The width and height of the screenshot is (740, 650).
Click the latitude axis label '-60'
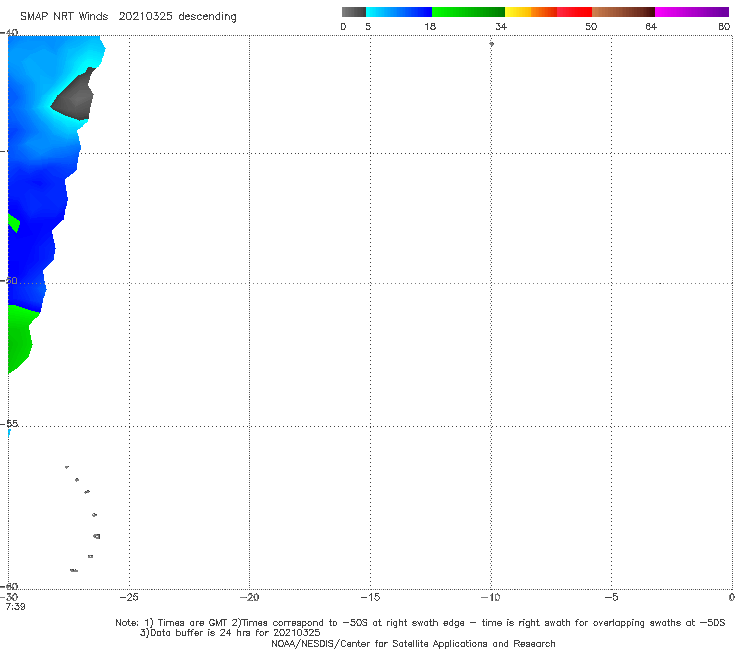point(9,586)
